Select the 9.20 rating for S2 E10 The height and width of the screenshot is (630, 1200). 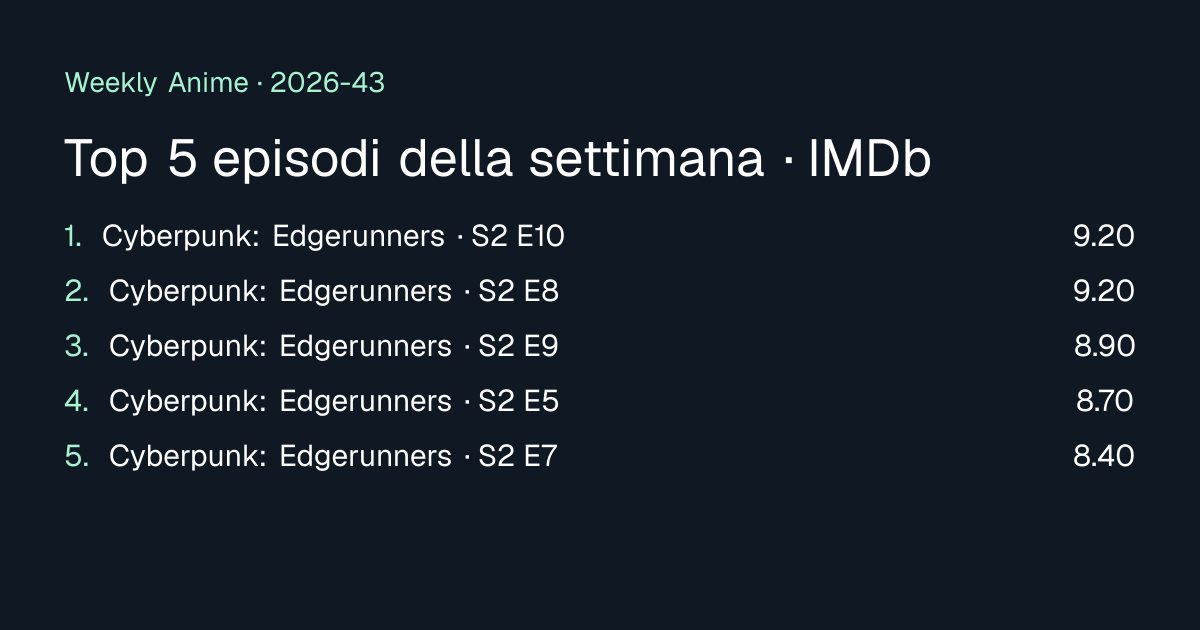[x=1104, y=237]
